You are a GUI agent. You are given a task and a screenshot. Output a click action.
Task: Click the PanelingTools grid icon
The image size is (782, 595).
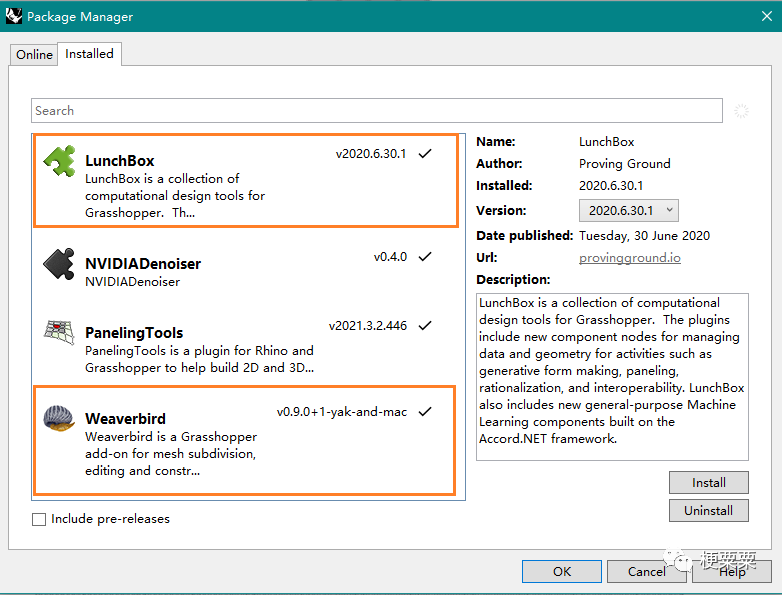[59, 332]
